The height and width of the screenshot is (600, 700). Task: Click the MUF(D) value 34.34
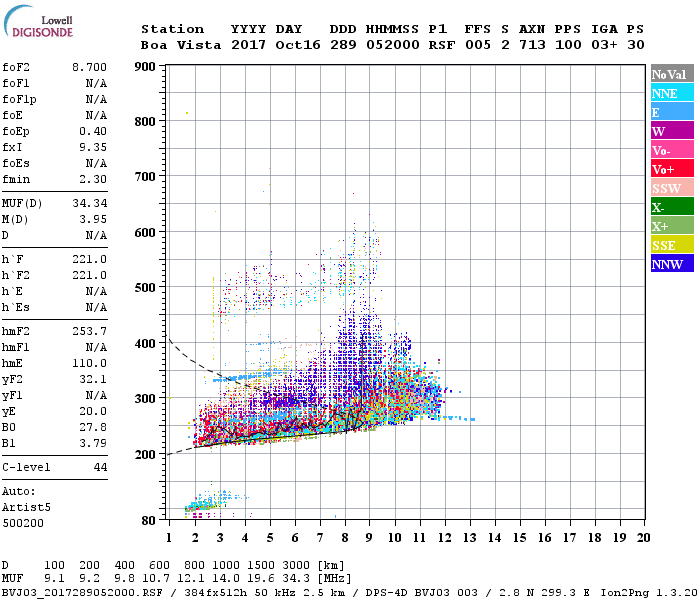89,204
